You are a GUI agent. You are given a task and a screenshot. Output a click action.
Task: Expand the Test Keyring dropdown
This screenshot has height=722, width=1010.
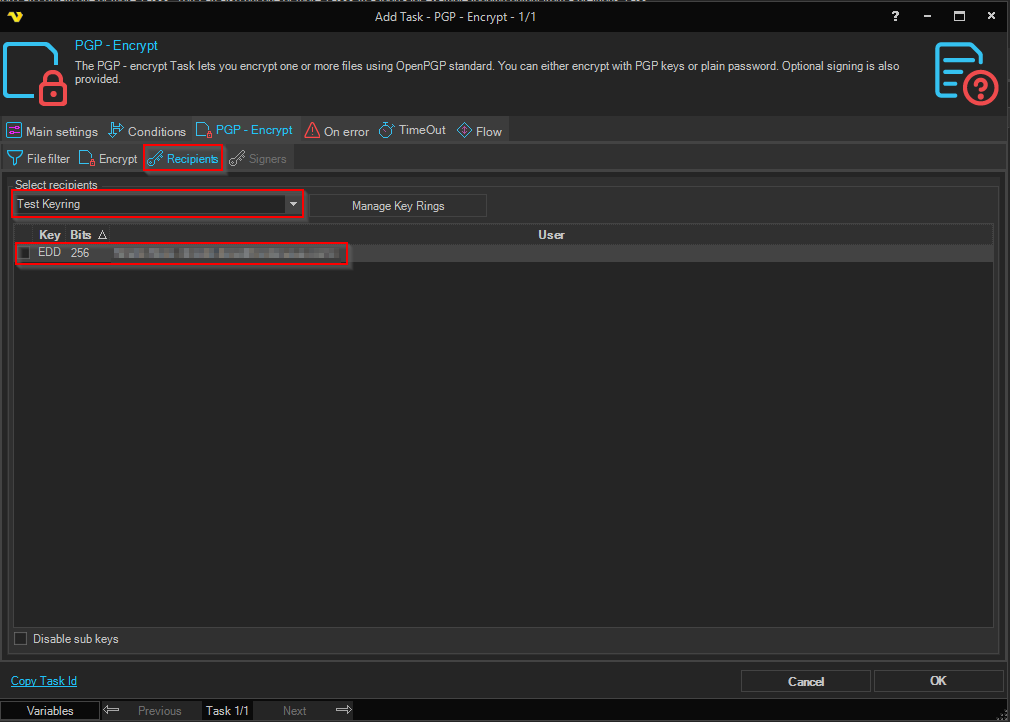[x=293, y=204]
